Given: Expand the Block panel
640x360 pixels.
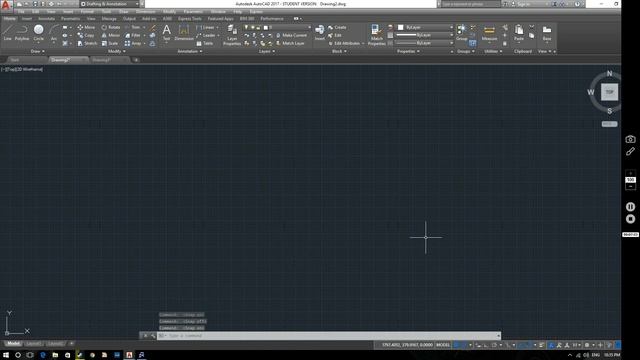Looking at the screenshot, I should click(x=339, y=51).
